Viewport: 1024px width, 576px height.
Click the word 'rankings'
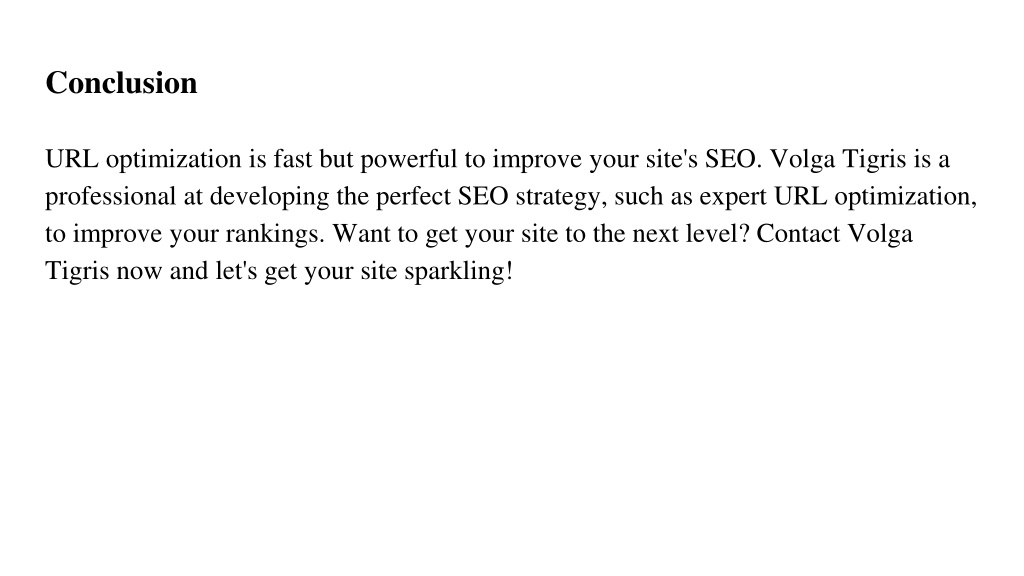point(275,234)
